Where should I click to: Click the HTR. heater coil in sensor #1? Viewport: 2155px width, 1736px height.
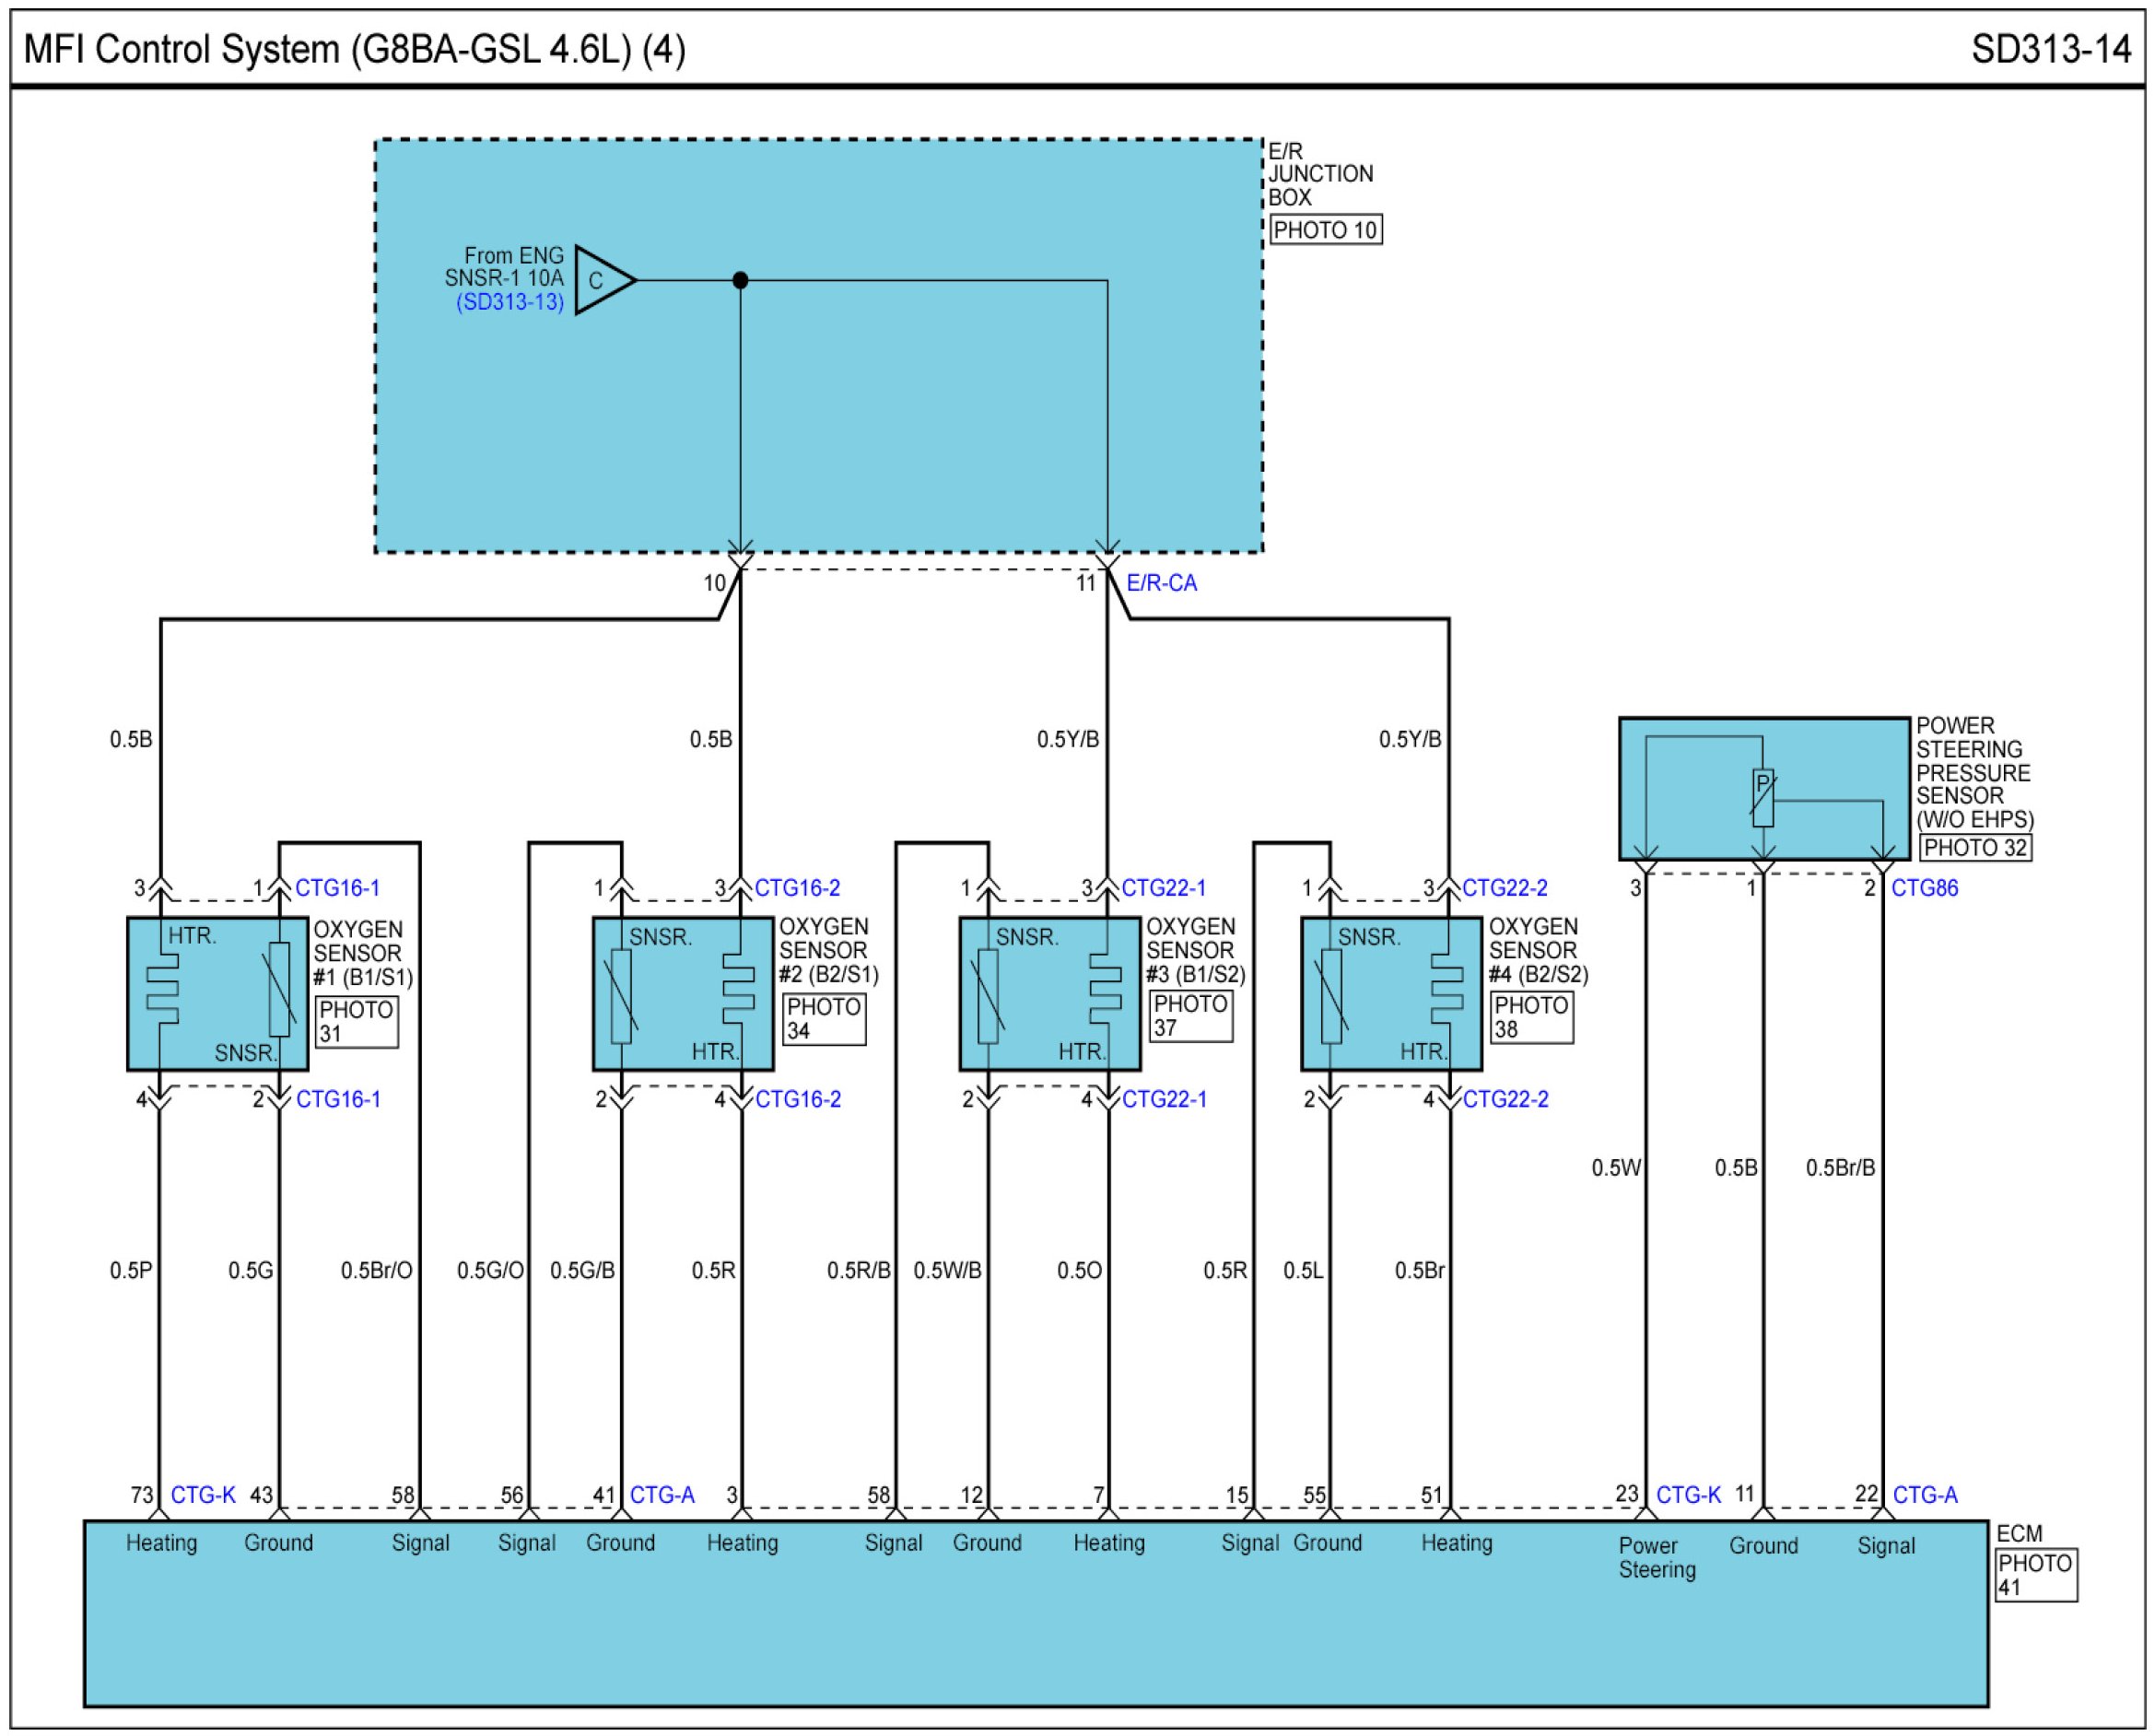coord(163,988)
